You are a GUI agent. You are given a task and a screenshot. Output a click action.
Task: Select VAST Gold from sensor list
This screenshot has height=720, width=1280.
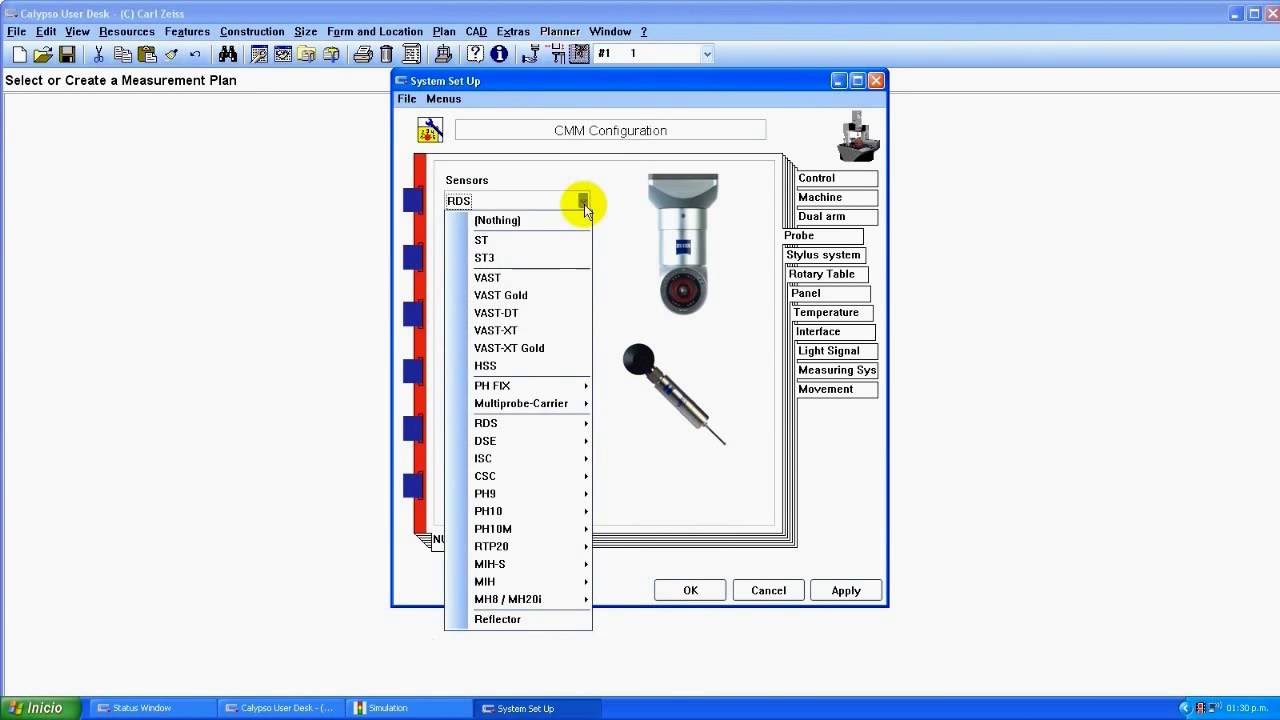(x=530, y=295)
